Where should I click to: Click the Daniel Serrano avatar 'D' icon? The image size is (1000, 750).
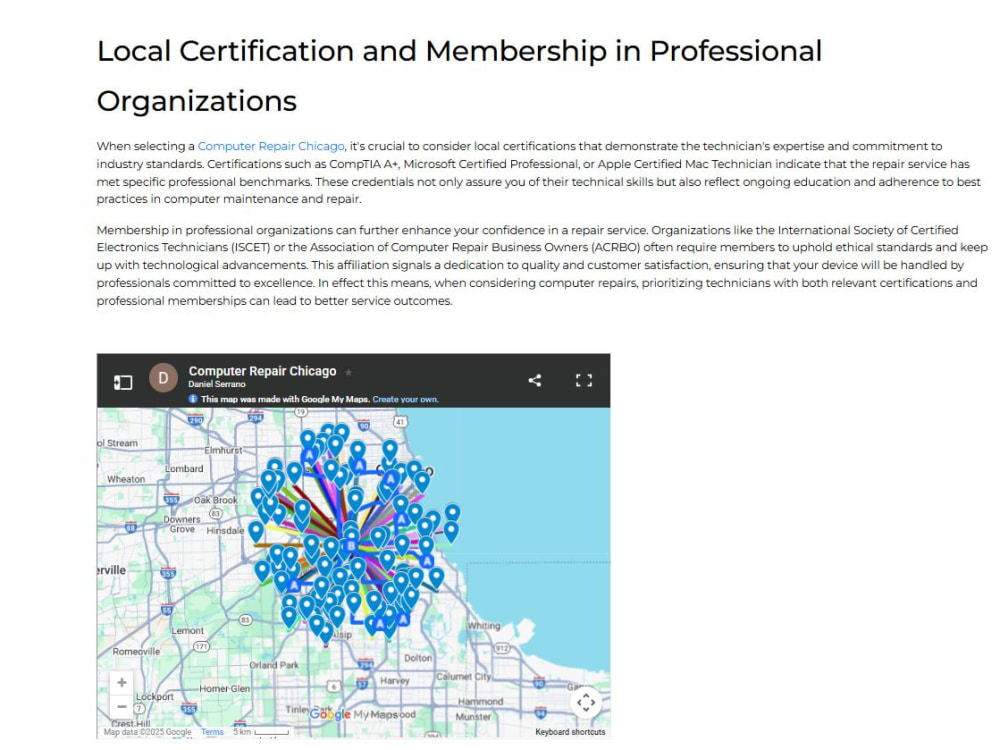pos(163,378)
